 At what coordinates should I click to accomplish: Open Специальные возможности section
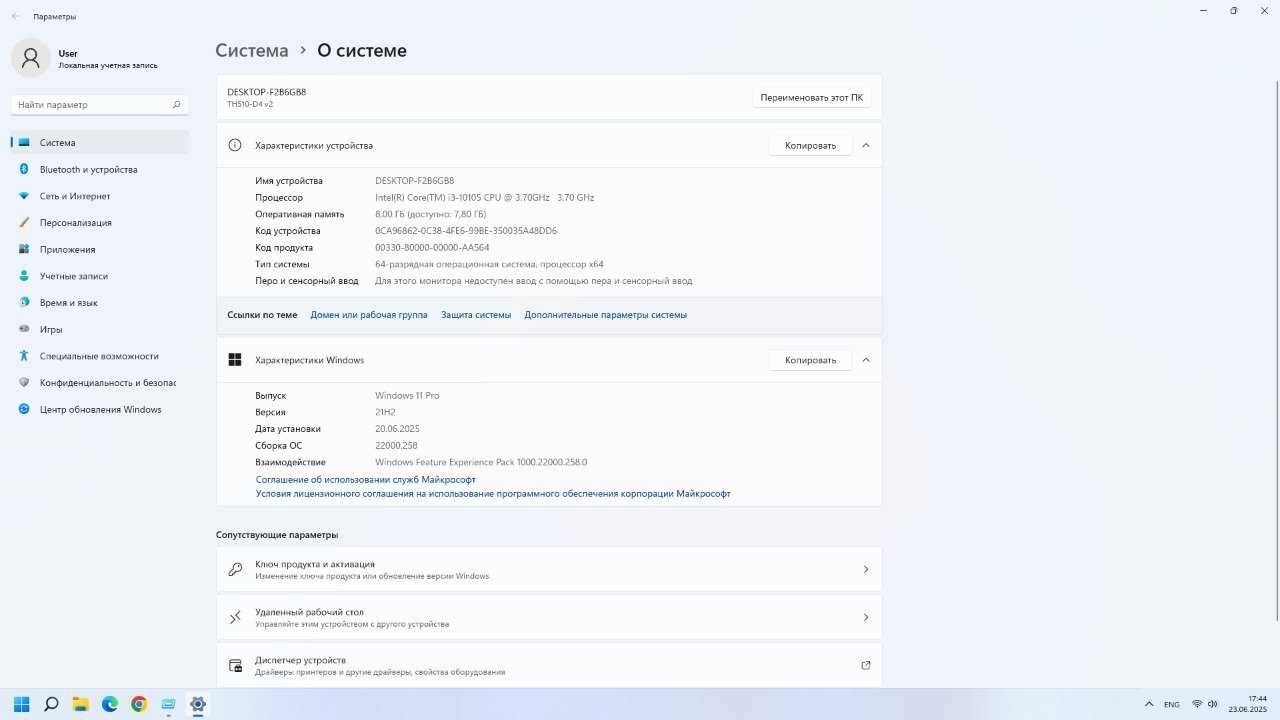[x=100, y=356]
